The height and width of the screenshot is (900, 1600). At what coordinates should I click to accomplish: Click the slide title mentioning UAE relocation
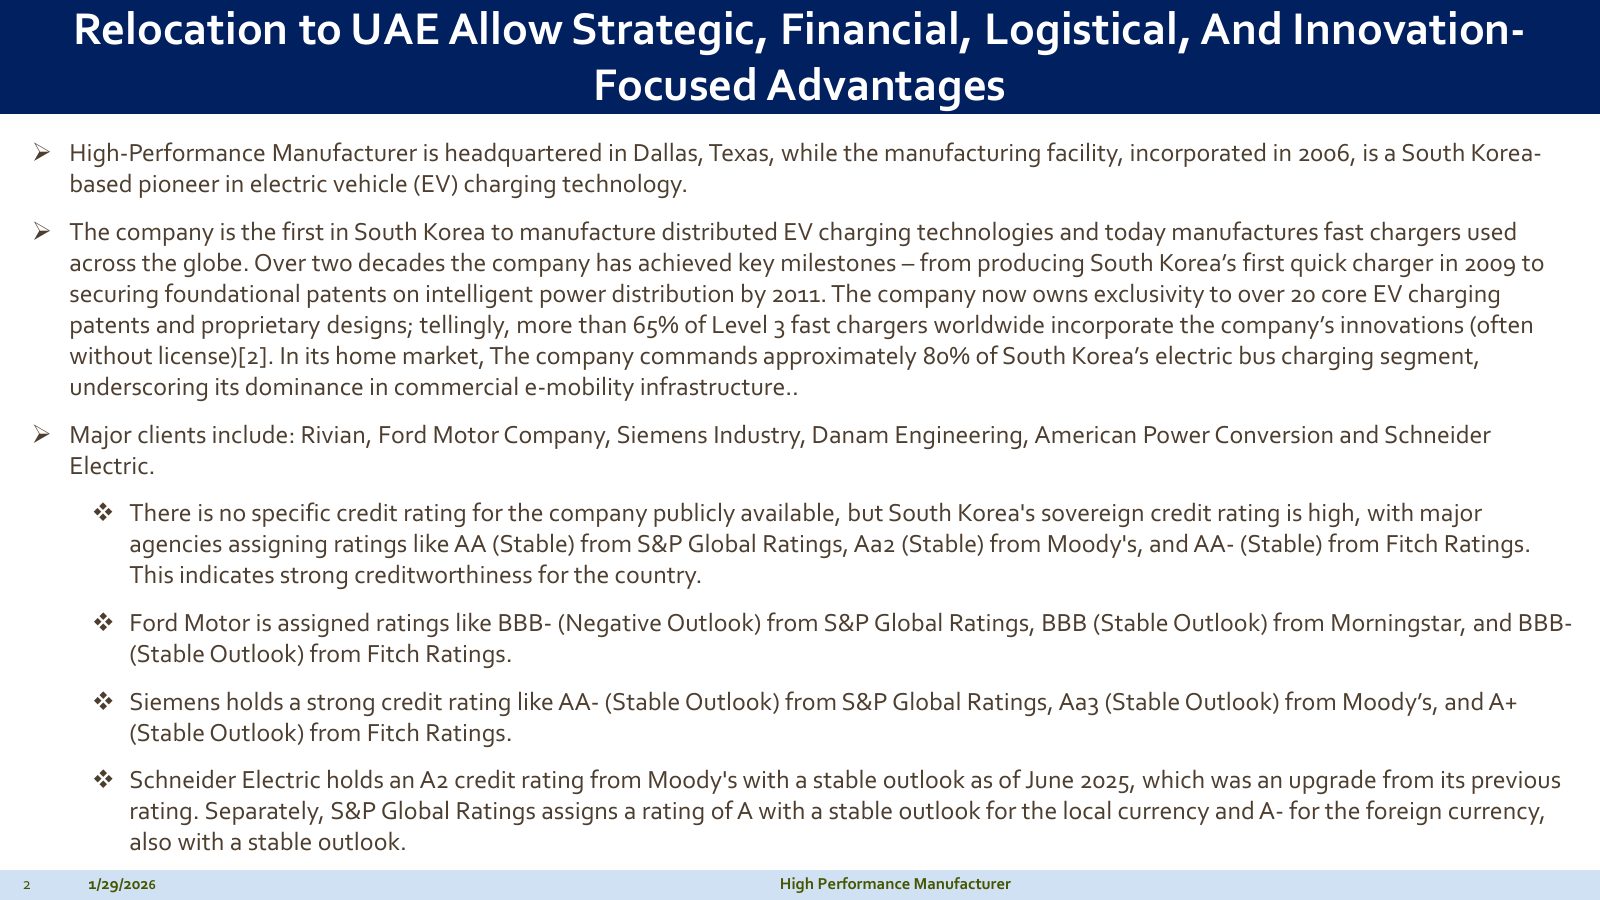(x=799, y=57)
